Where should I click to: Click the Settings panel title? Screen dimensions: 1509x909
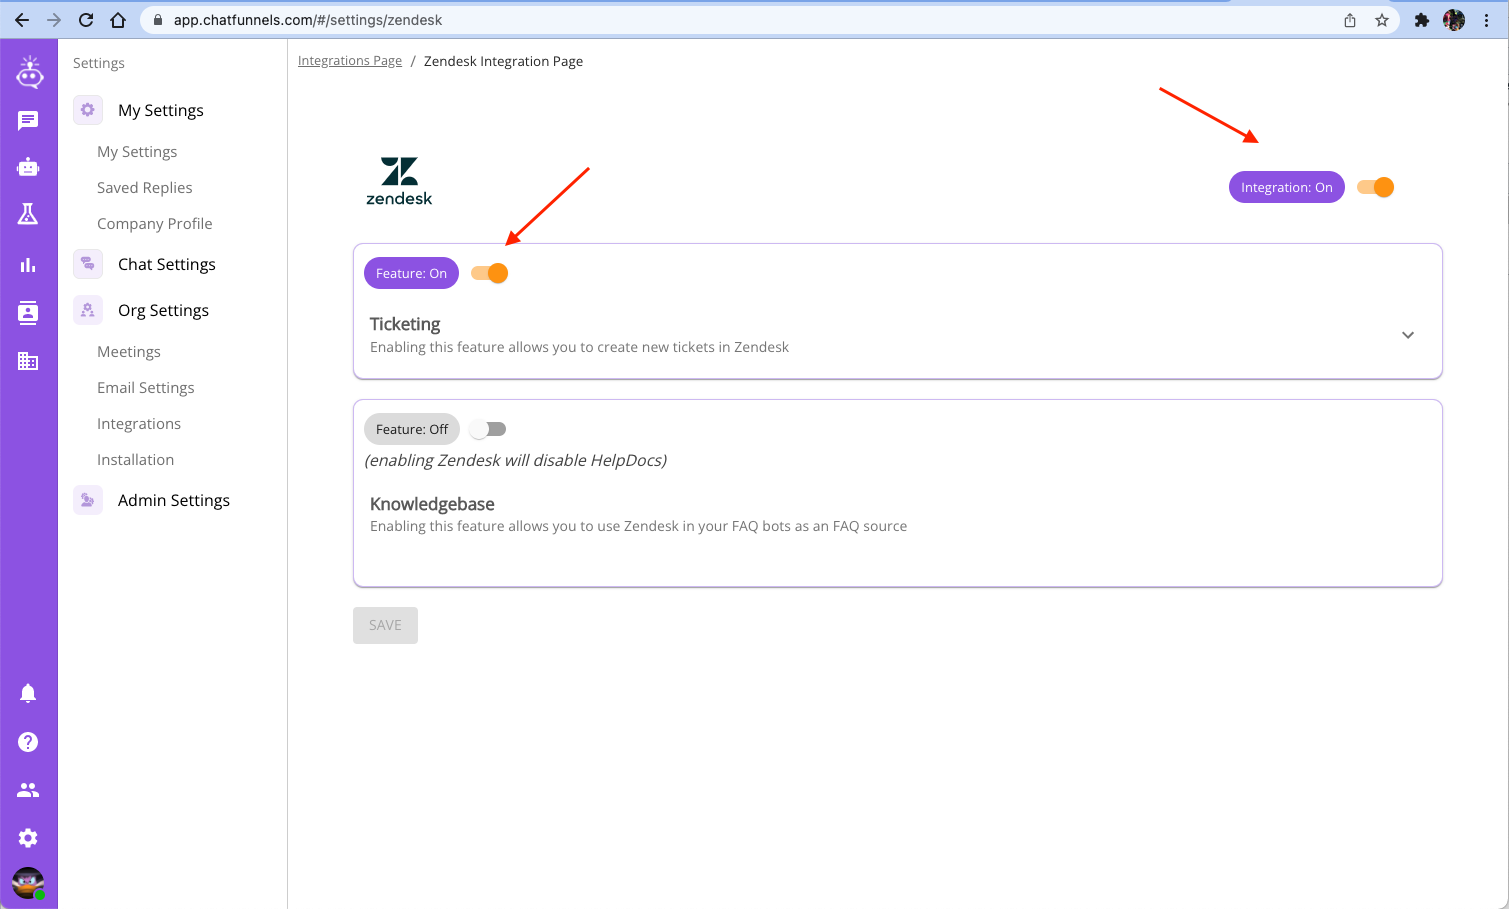(x=99, y=63)
